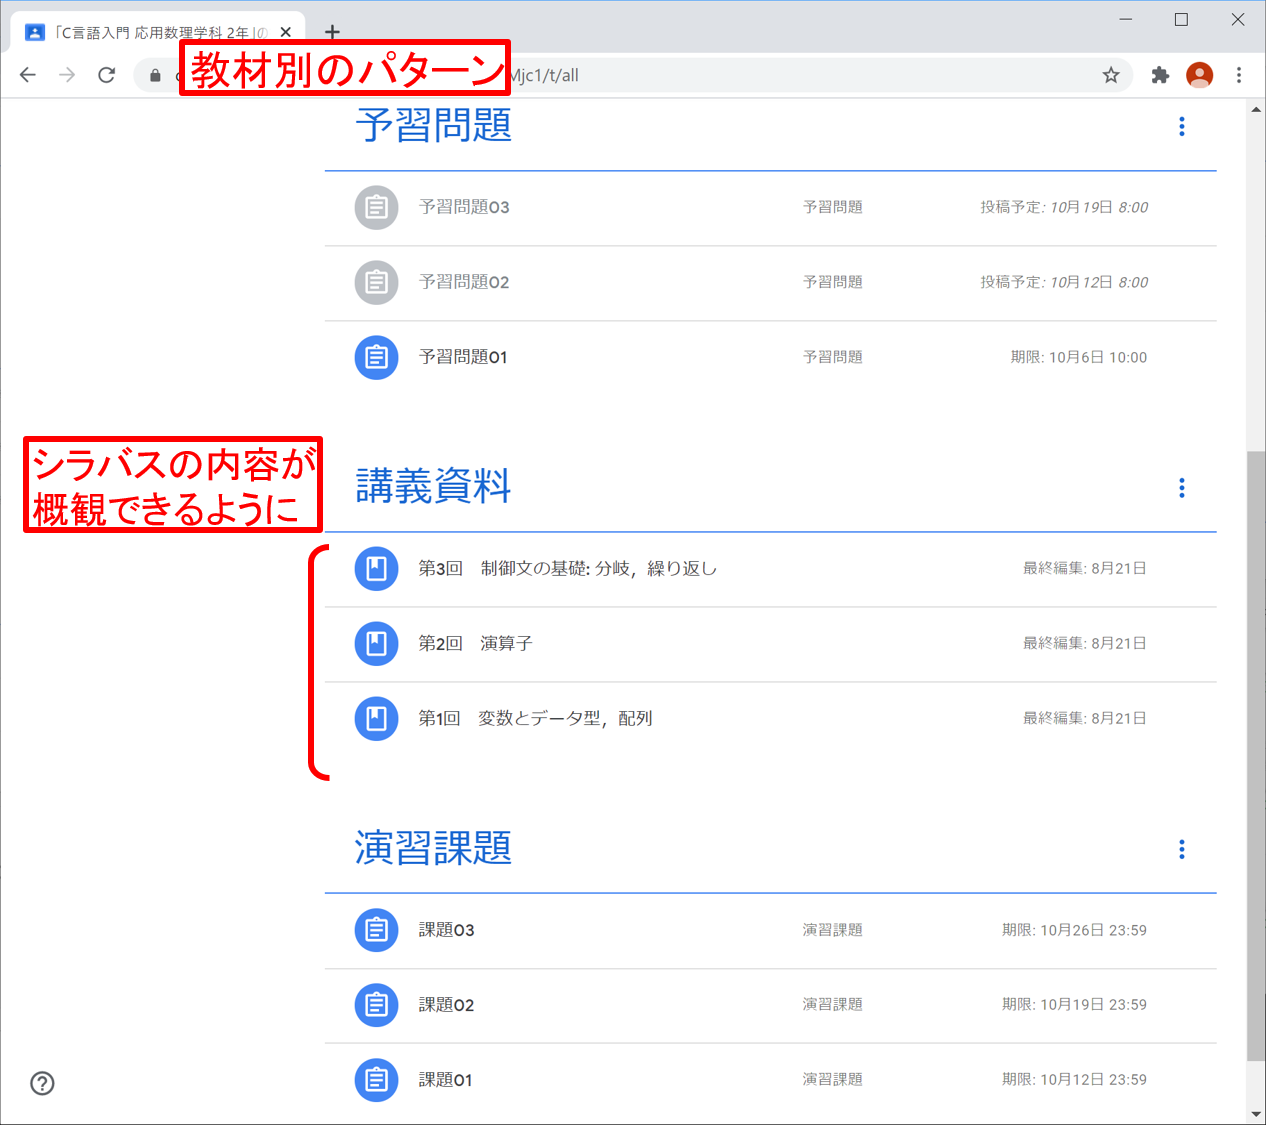Click the 予習問題03 assignment icon
This screenshot has height=1125, width=1266.
point(377,207)
